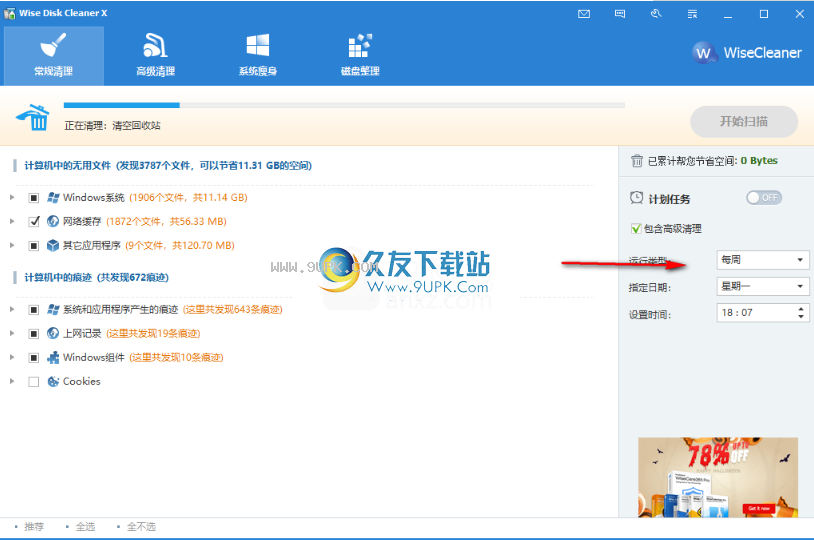
Task: Decrease the 18:07 time with down arrow
Action: click(801, 316)
